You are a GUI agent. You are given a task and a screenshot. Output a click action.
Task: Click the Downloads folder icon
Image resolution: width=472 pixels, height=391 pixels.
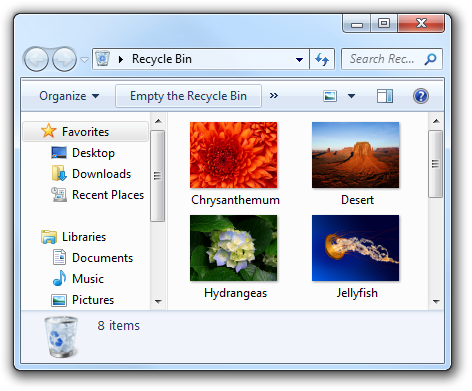click(x=59, y=173)
